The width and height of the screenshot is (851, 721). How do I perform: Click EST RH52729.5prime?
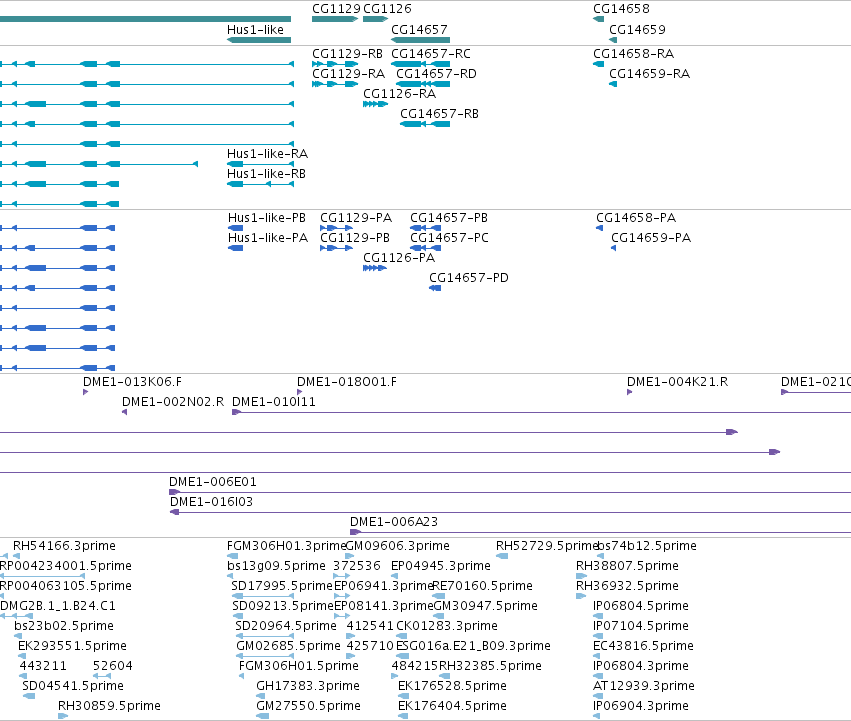[x=547, y=546]
